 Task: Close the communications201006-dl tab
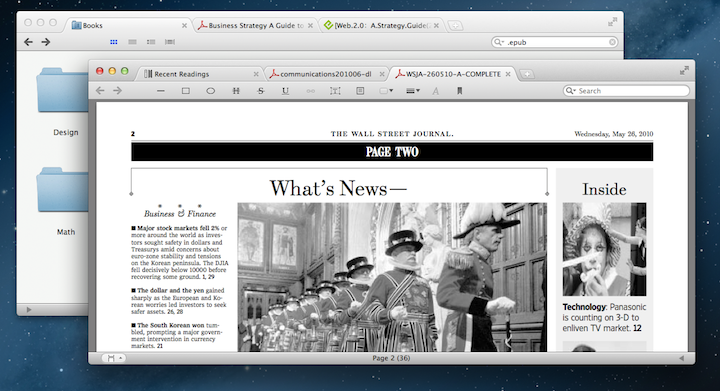coord(382,74)
